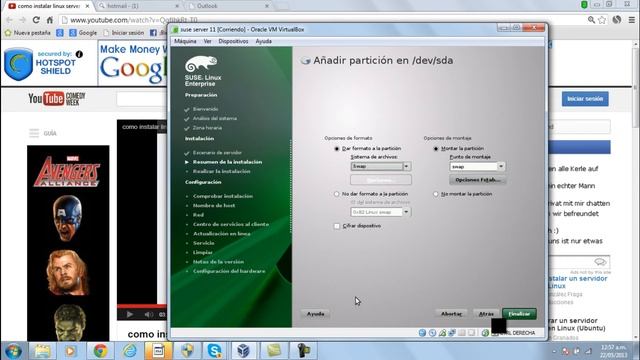Open Google Chrome from the taskbar
Viewport: 640px width, 360px height.
point(100,351)
